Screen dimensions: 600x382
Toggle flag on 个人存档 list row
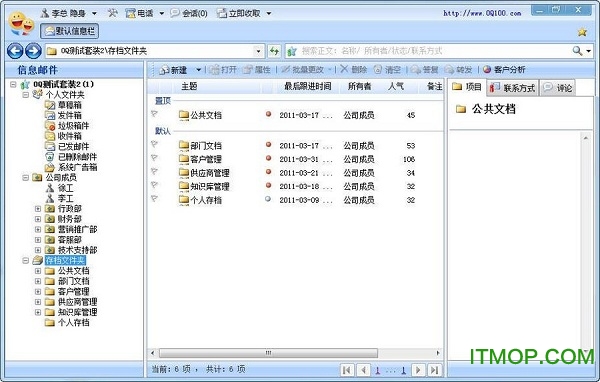click(154, 199)
